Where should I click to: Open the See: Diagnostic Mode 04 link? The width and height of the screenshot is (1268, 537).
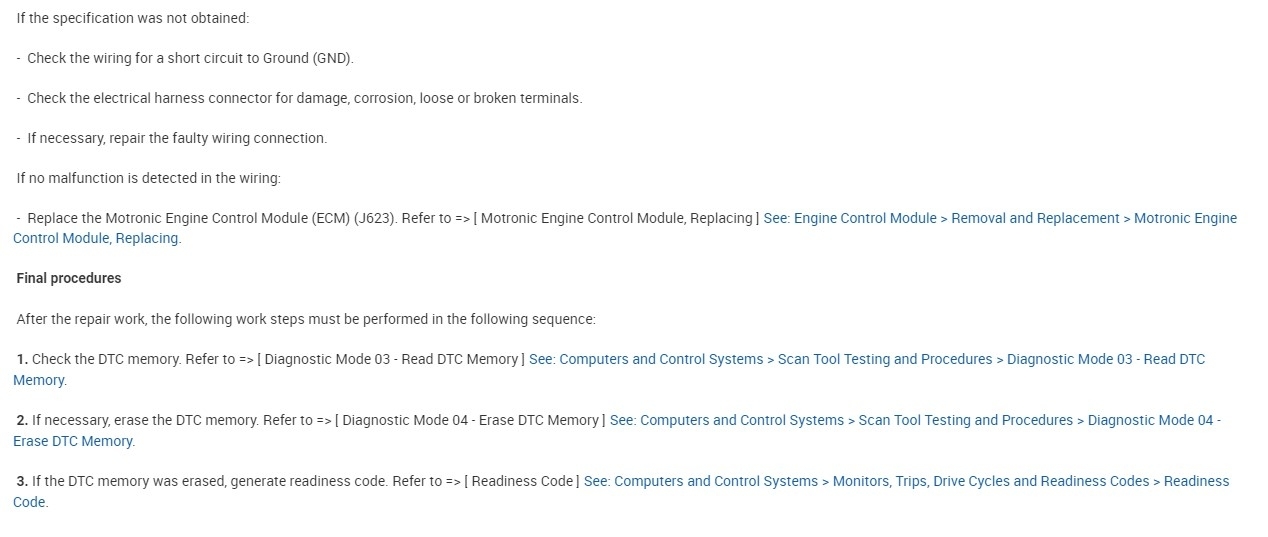coord(914,420)
